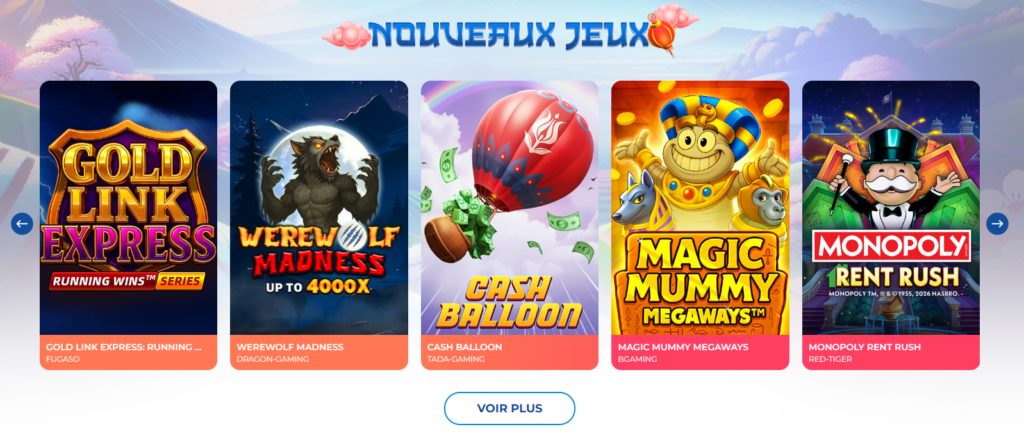Open the Monopoly Rent Rush artwork
The height and width of the screenshot is (436, 1024).
click(x=891, y=208)
